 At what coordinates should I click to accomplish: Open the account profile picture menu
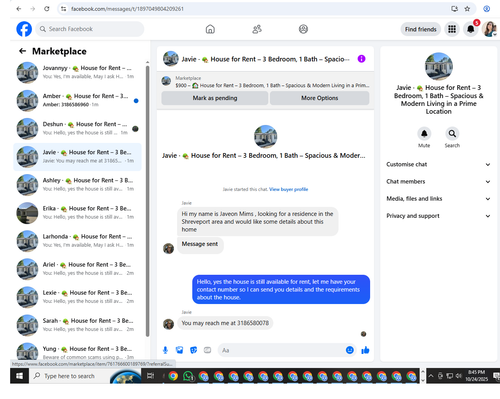(489, 29)
